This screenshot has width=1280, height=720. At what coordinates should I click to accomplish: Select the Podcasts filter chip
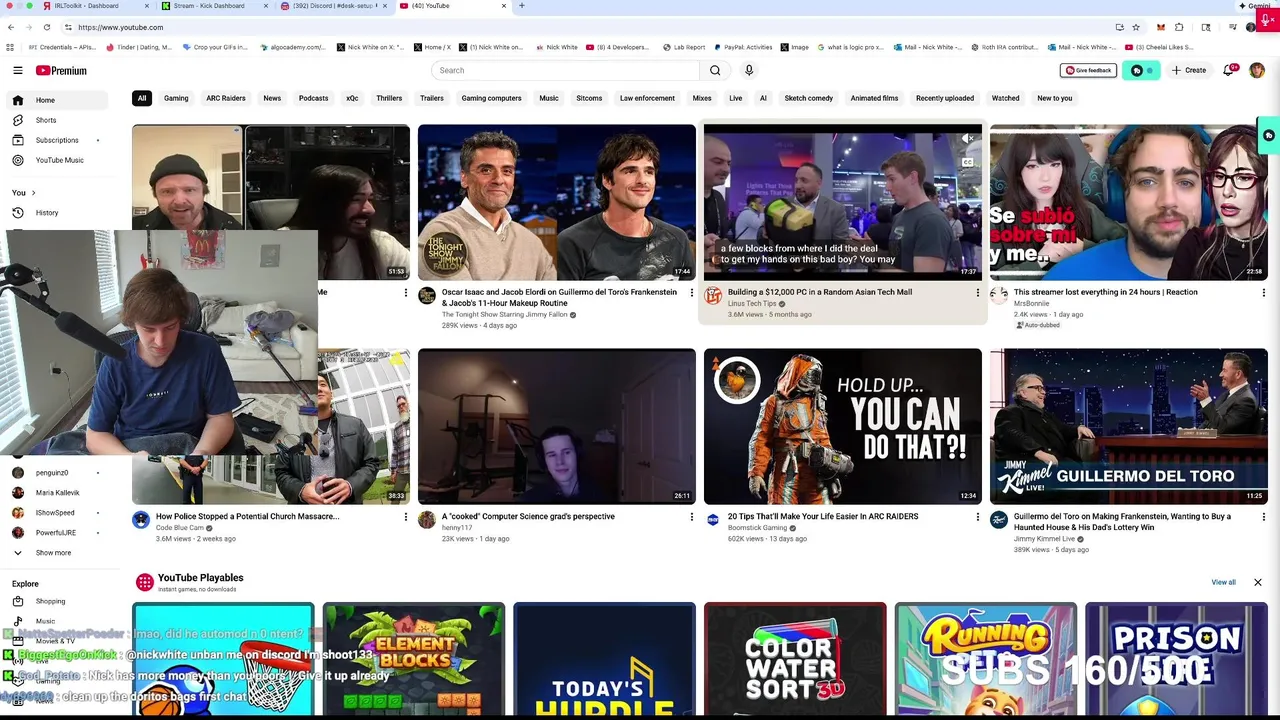coord(313,98)
